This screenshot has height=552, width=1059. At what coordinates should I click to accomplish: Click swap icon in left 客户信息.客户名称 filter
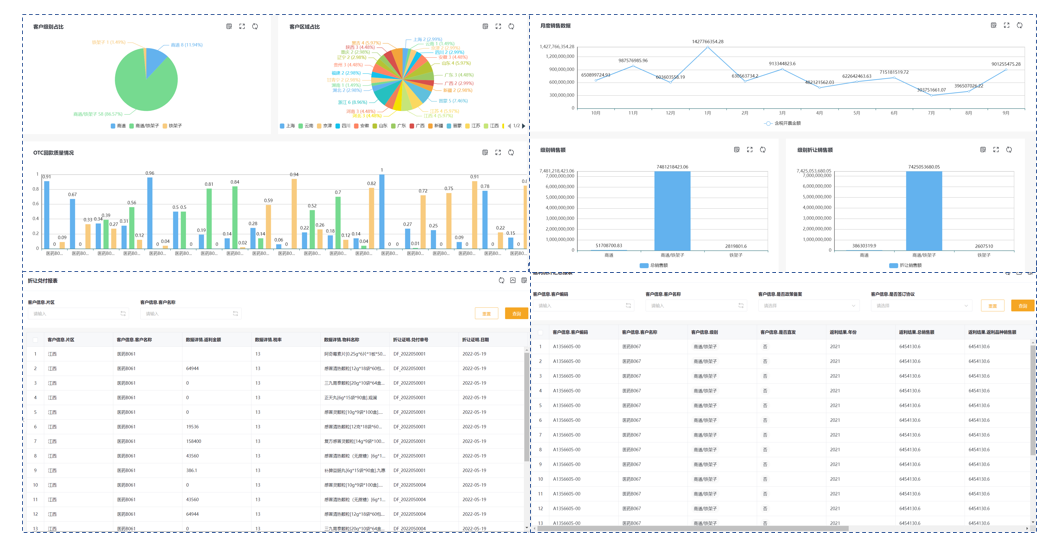[235, 313]
